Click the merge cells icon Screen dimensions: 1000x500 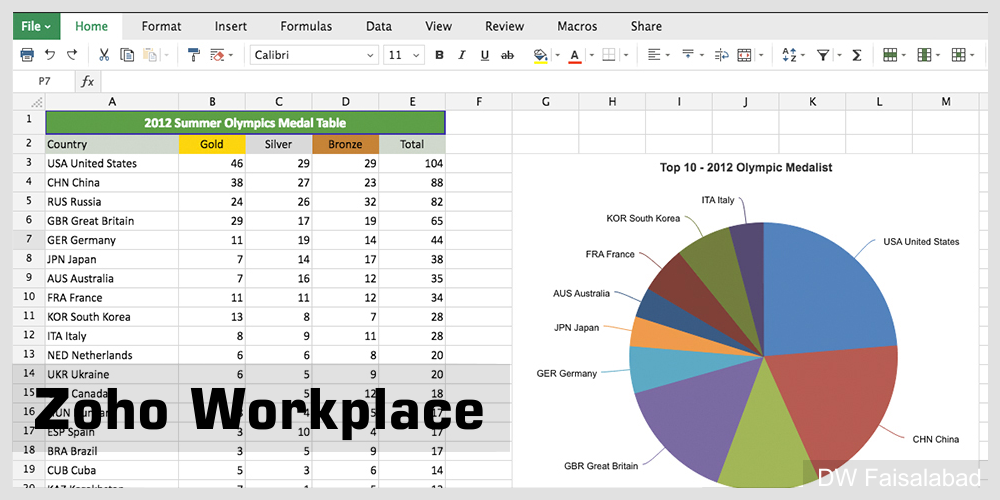pyautogui.click(x=744, y=55)
